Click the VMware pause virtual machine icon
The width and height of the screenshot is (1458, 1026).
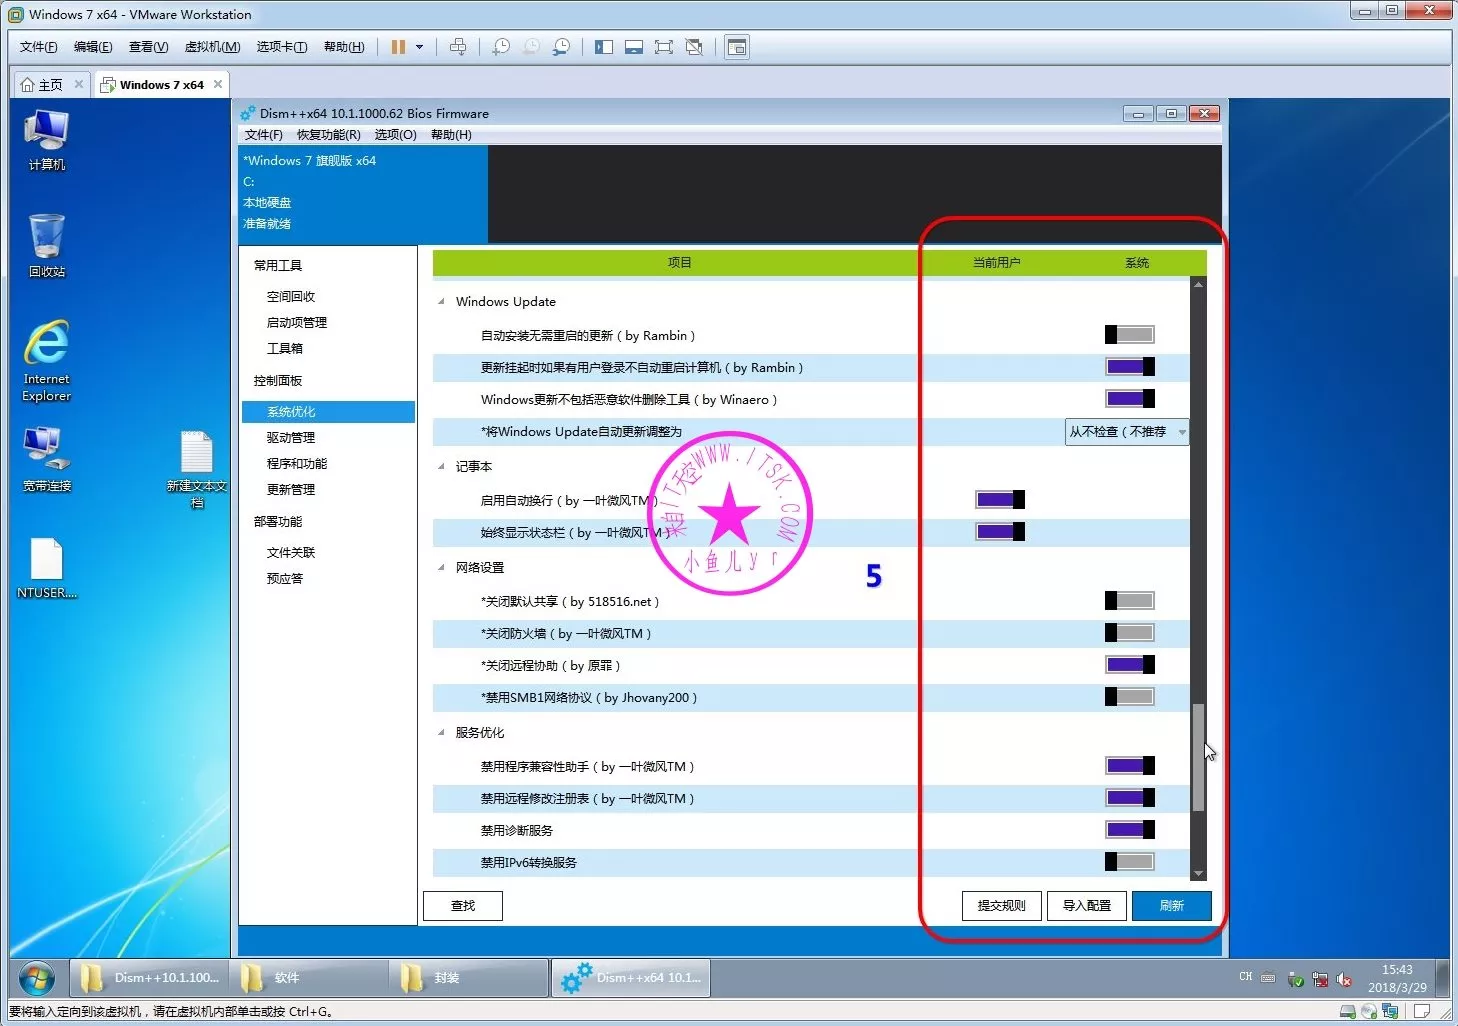(398, 47)
